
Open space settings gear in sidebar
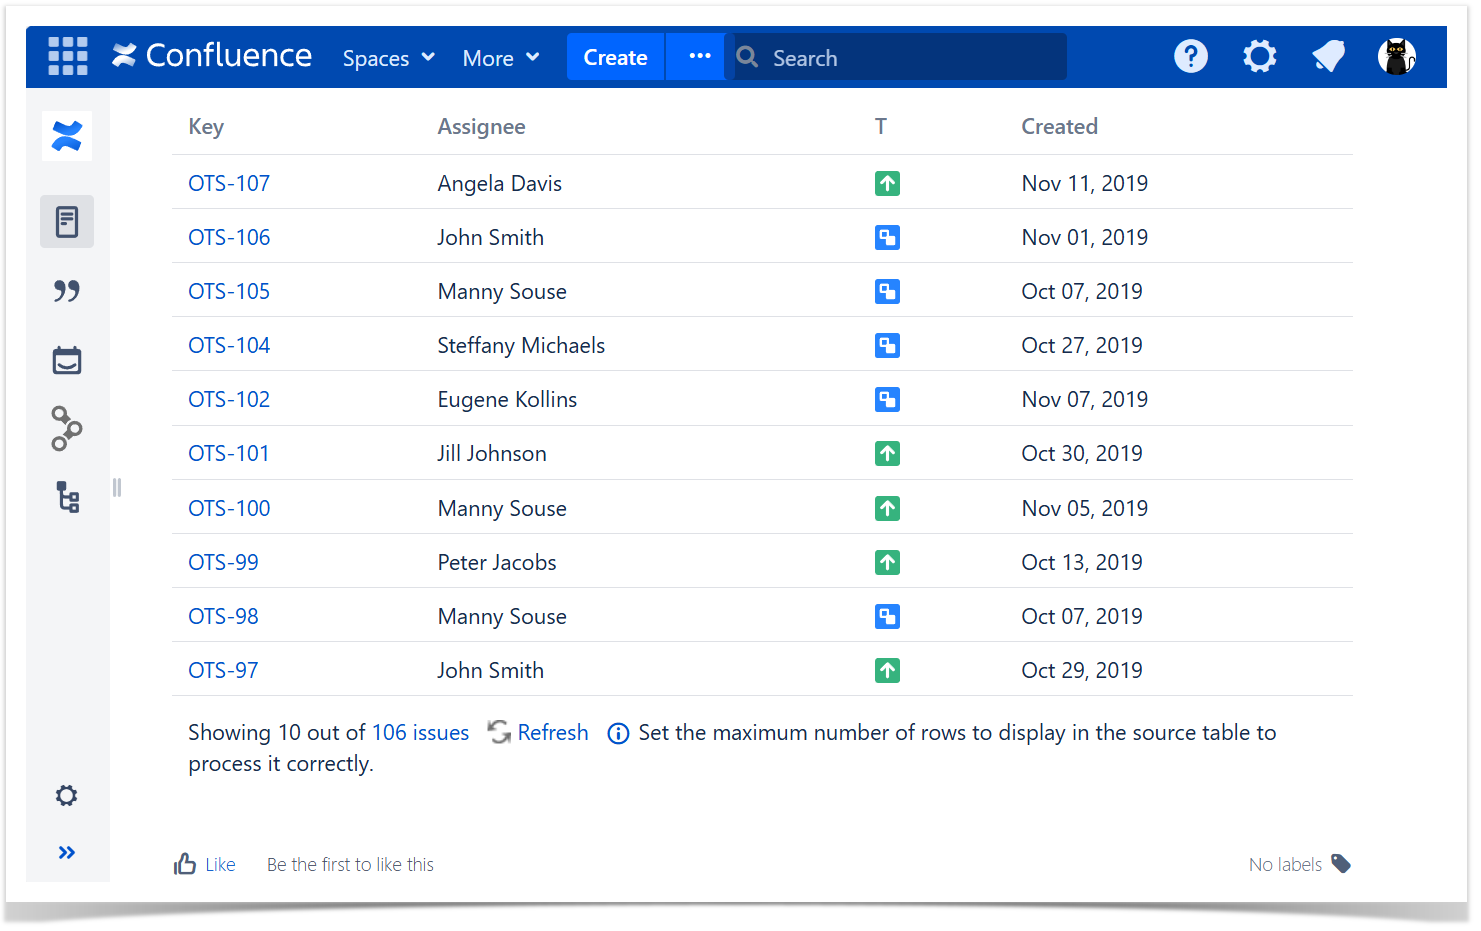tap(67, 796)
